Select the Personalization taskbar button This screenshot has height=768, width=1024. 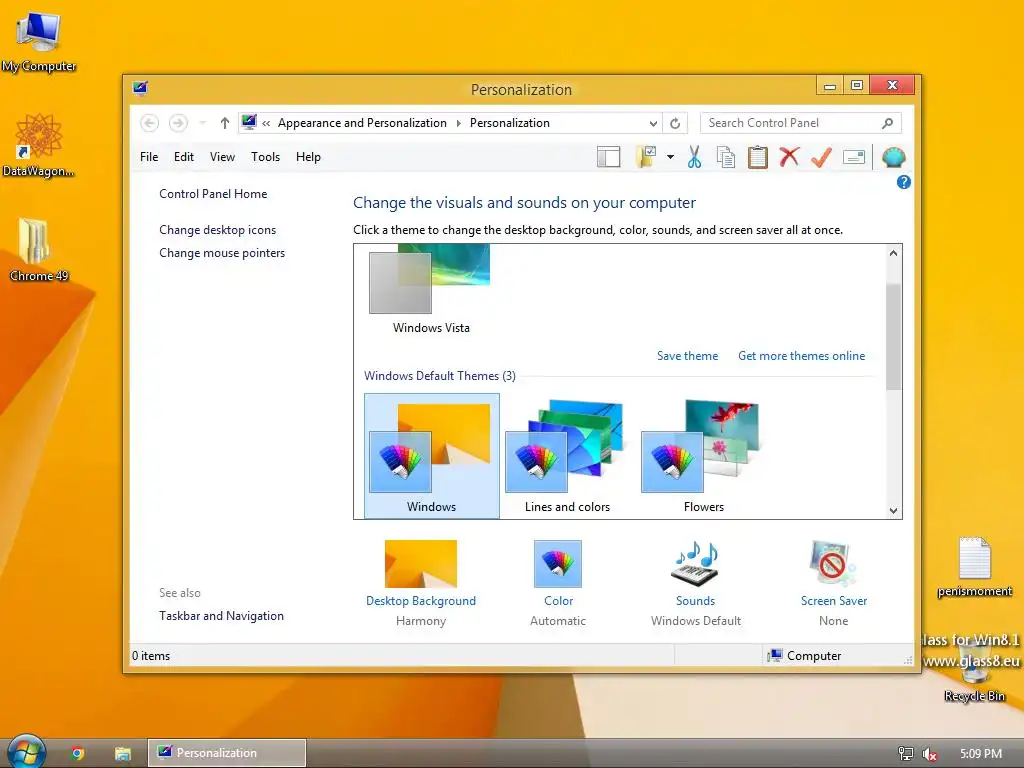227,752
